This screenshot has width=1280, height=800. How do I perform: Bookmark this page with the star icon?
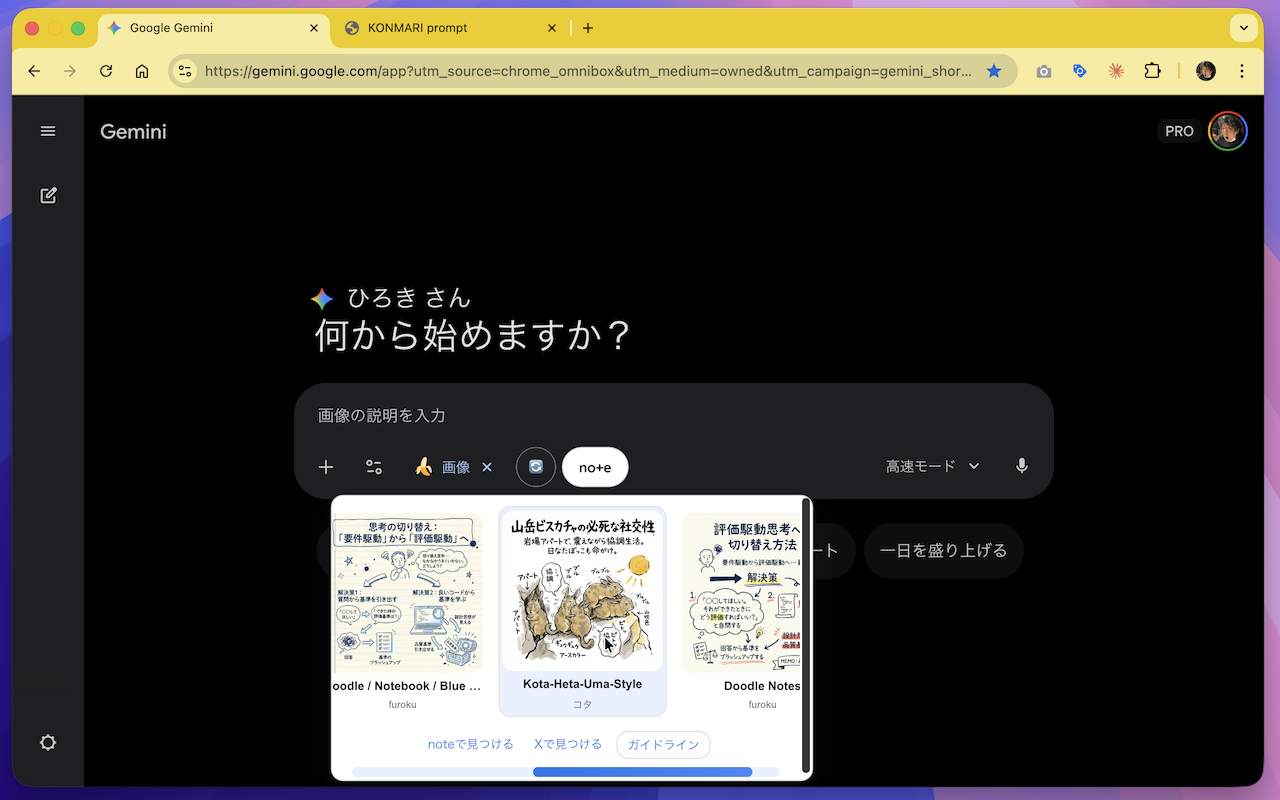[x=993, y=70]
